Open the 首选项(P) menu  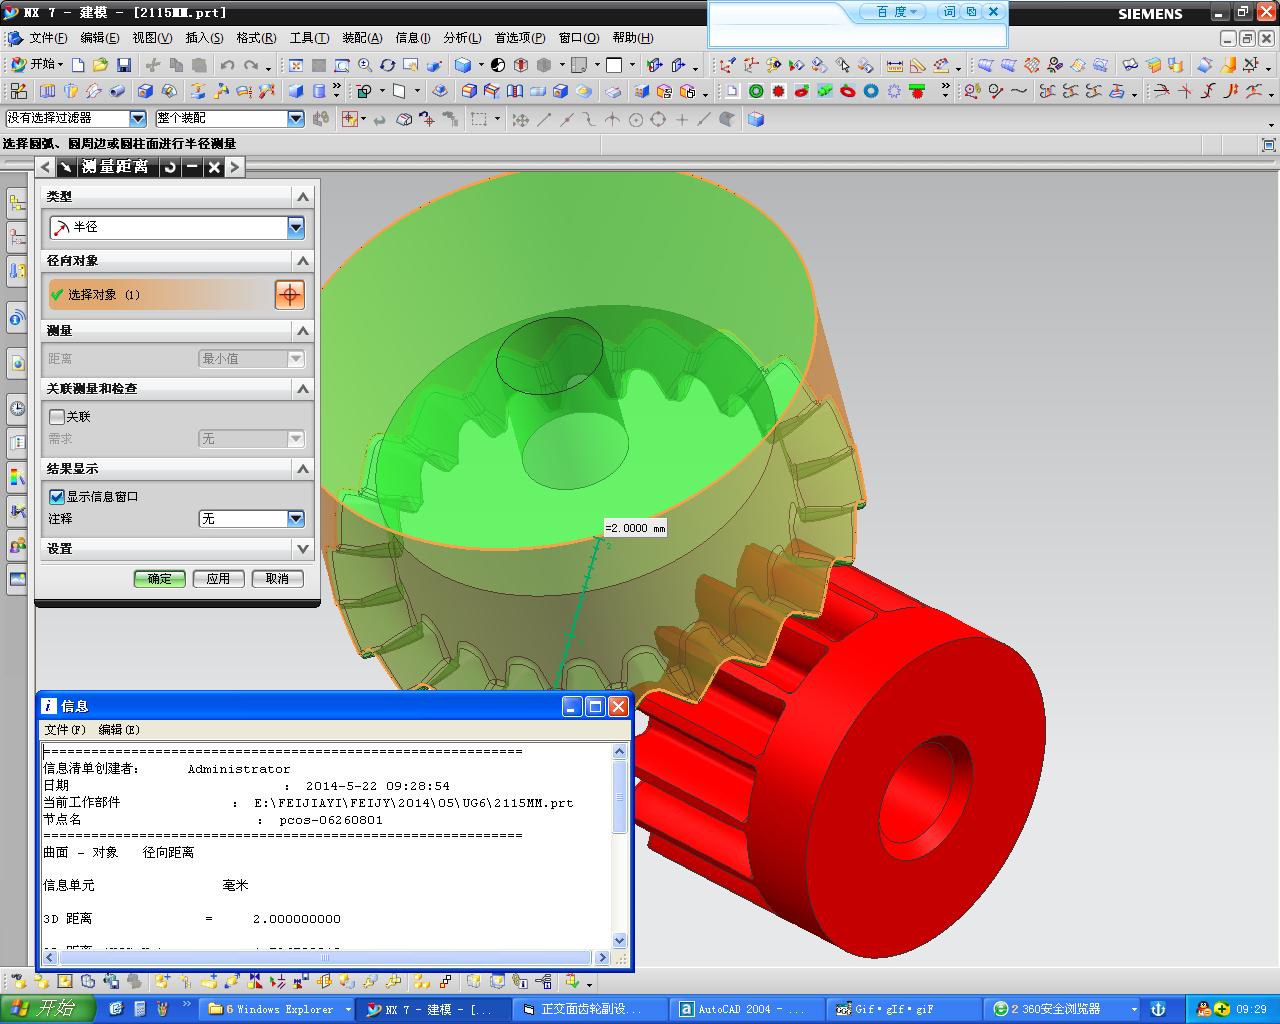pyautogui.click(x=520, y=38)
